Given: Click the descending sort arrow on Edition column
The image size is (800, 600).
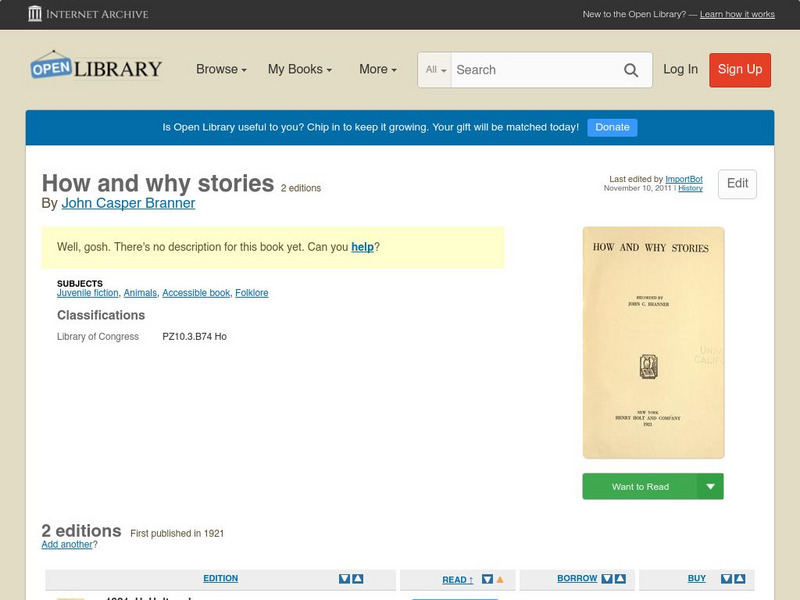Looking at the screenshot, I should (x=346, y=578).
